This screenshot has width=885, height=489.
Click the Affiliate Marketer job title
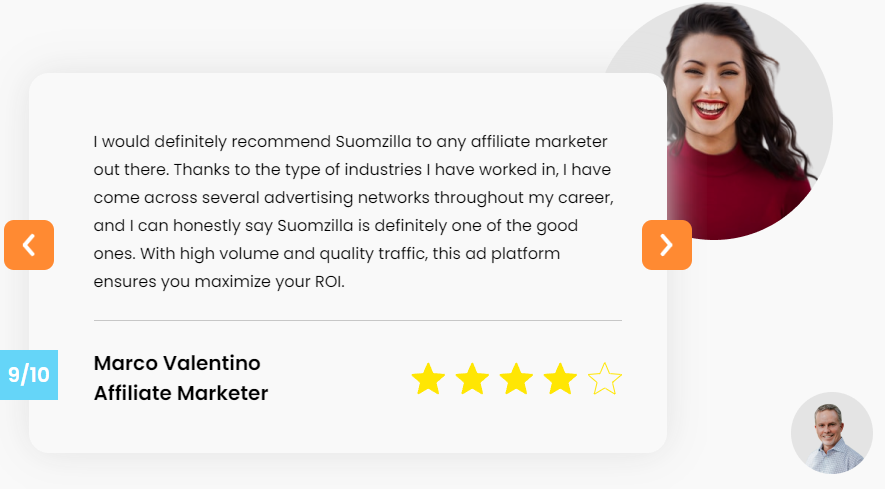coord(181,394)
